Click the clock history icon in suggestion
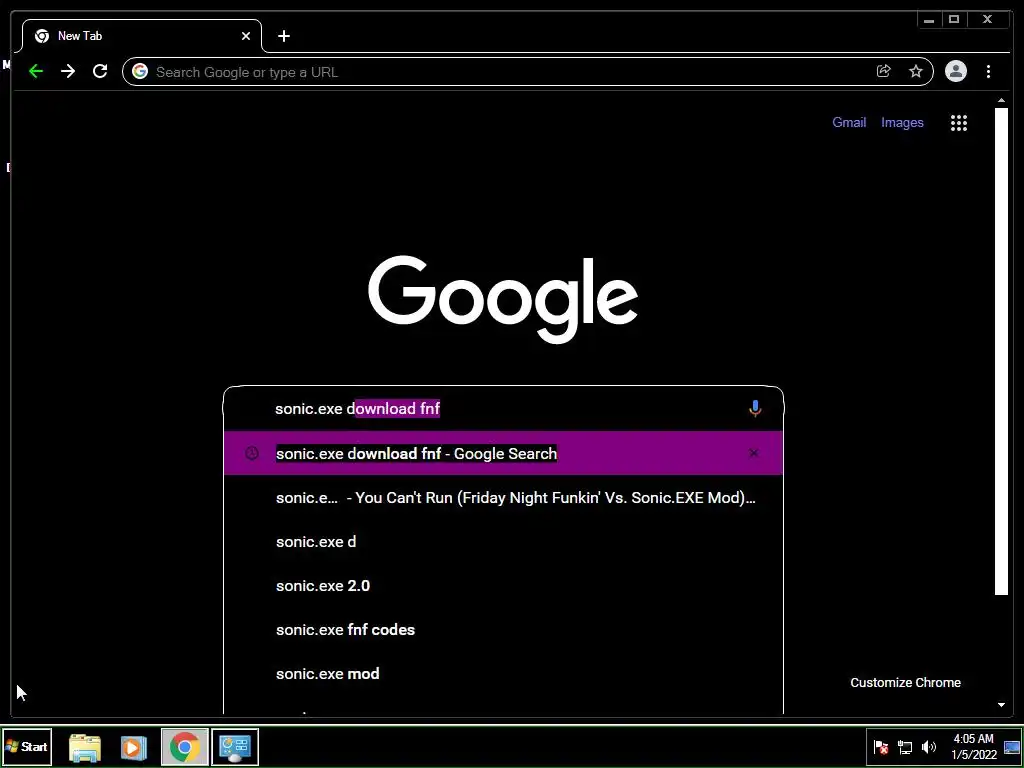Image resolution: width=1024 pixels, height=768 pixels. click(251, 453)
